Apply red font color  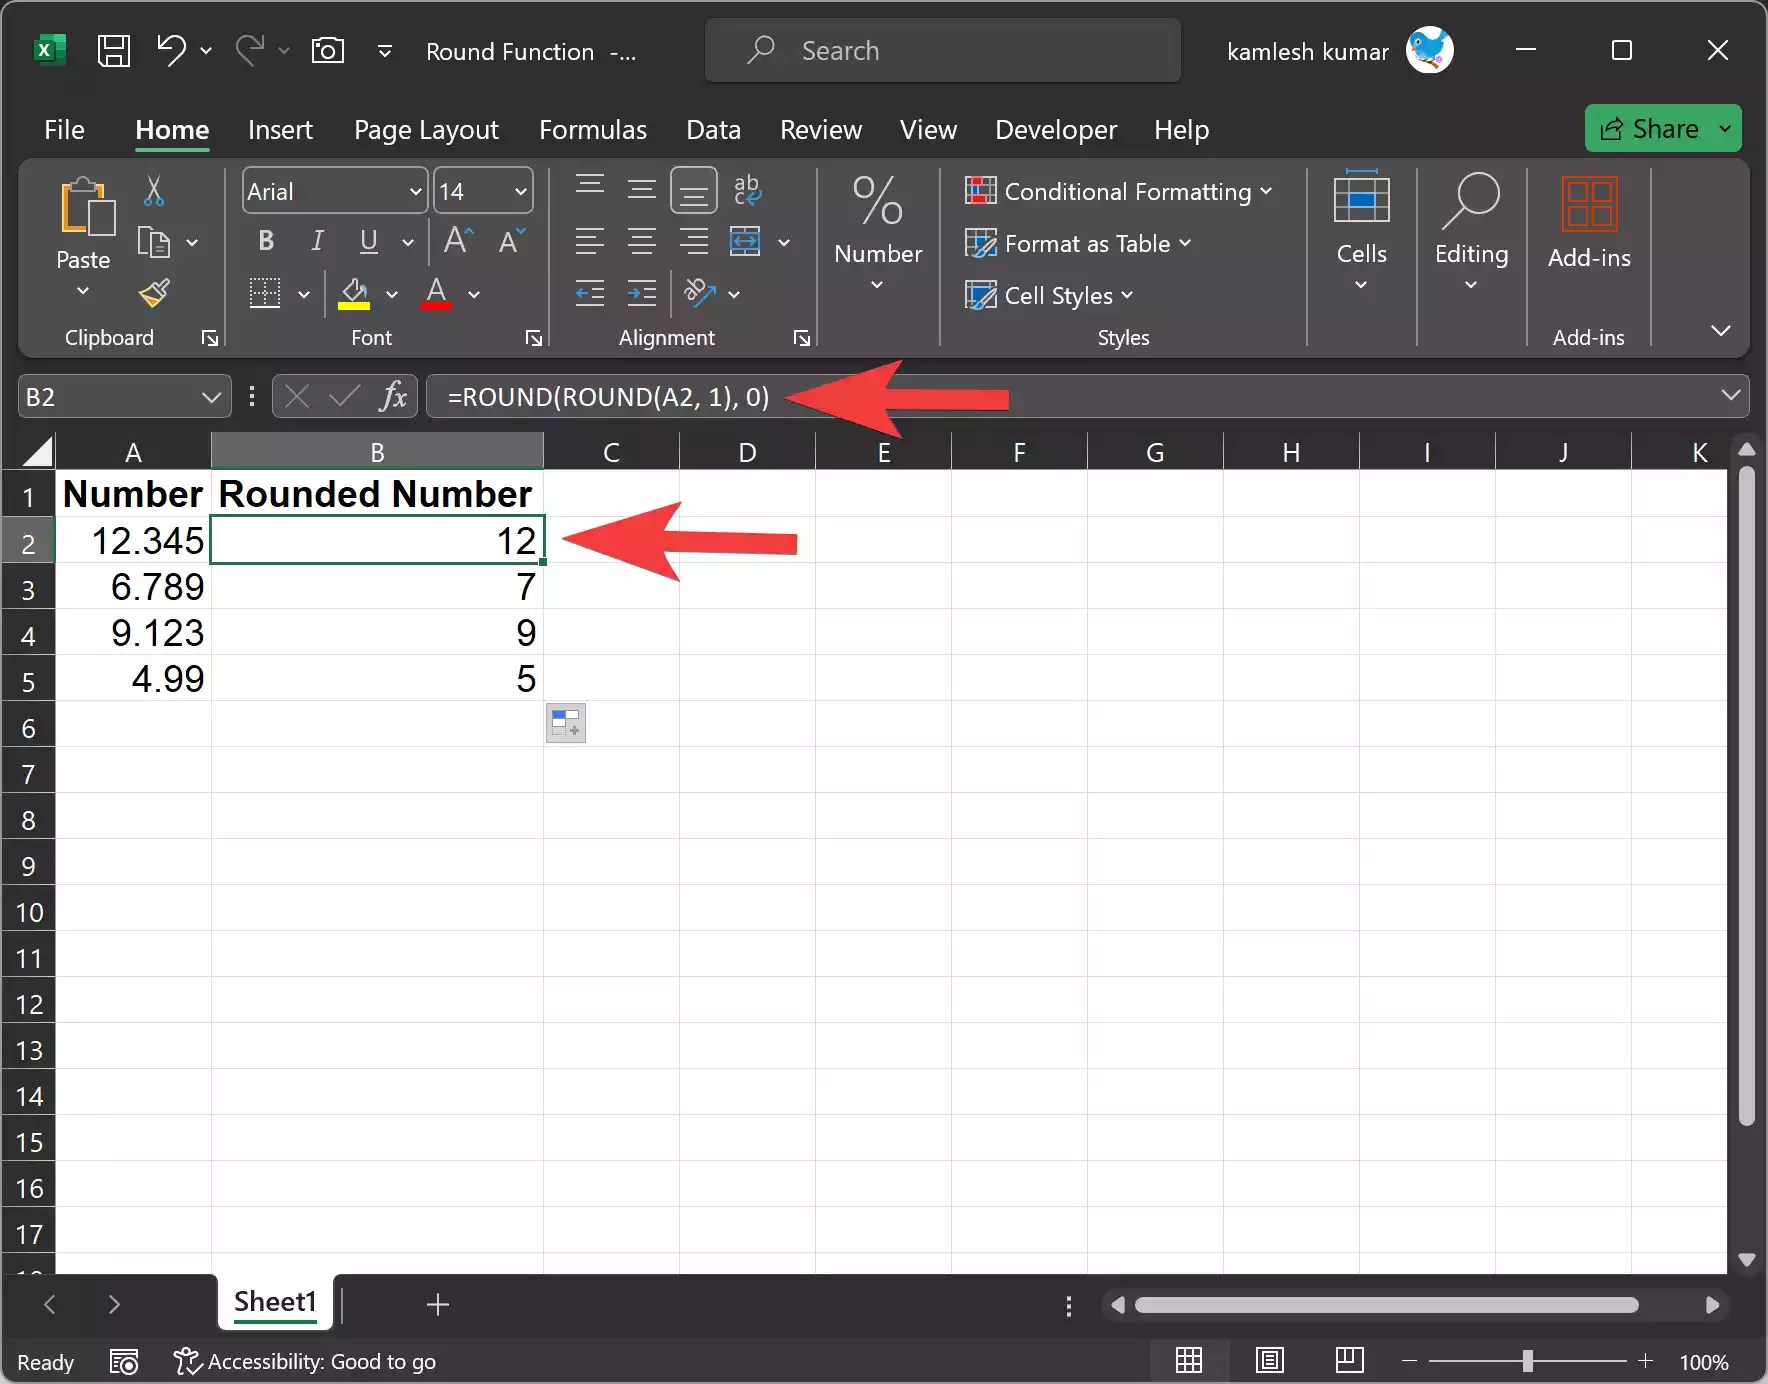[436, 293]
